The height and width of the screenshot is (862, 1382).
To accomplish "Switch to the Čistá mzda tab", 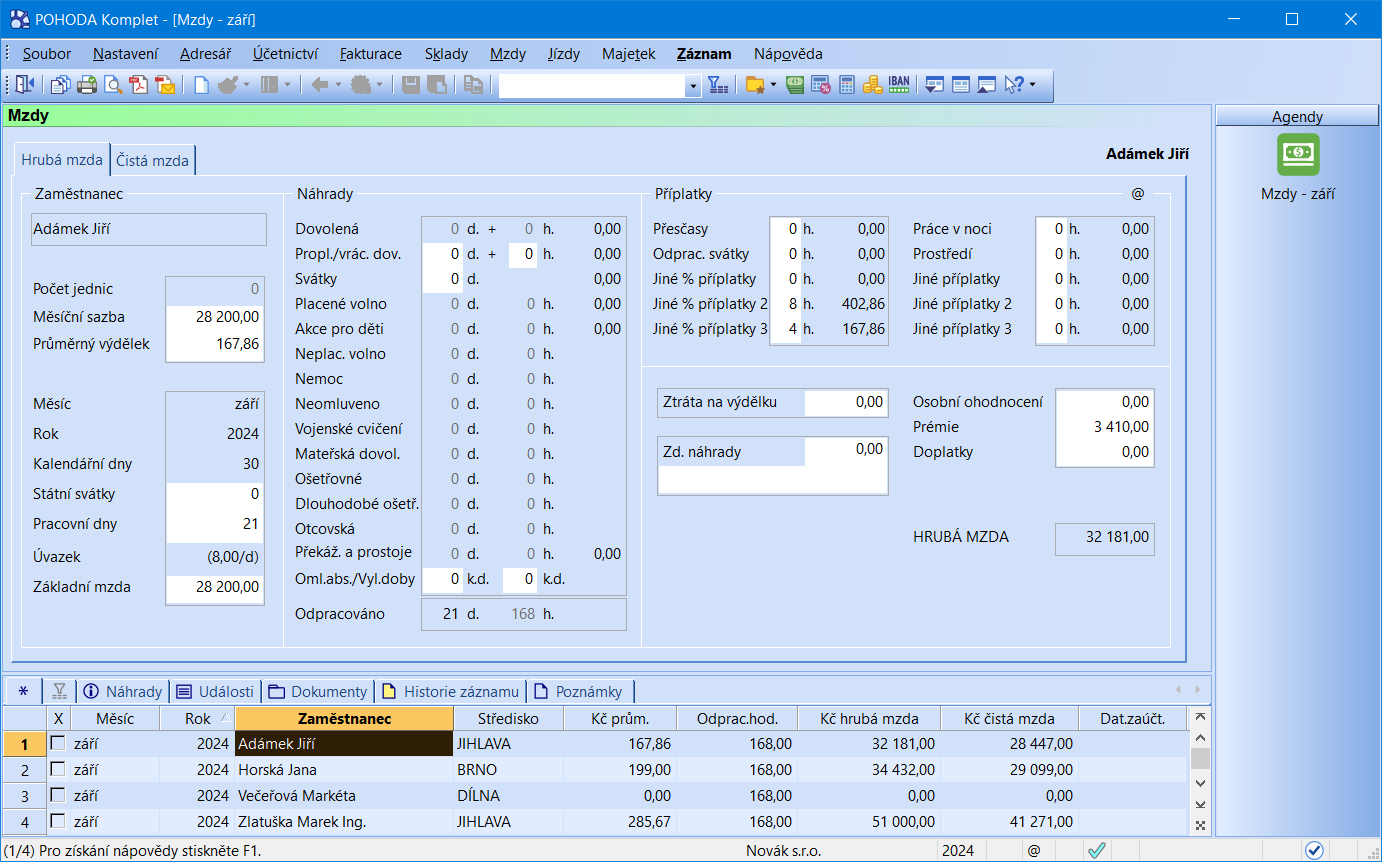I will click(x=152, y=160).
